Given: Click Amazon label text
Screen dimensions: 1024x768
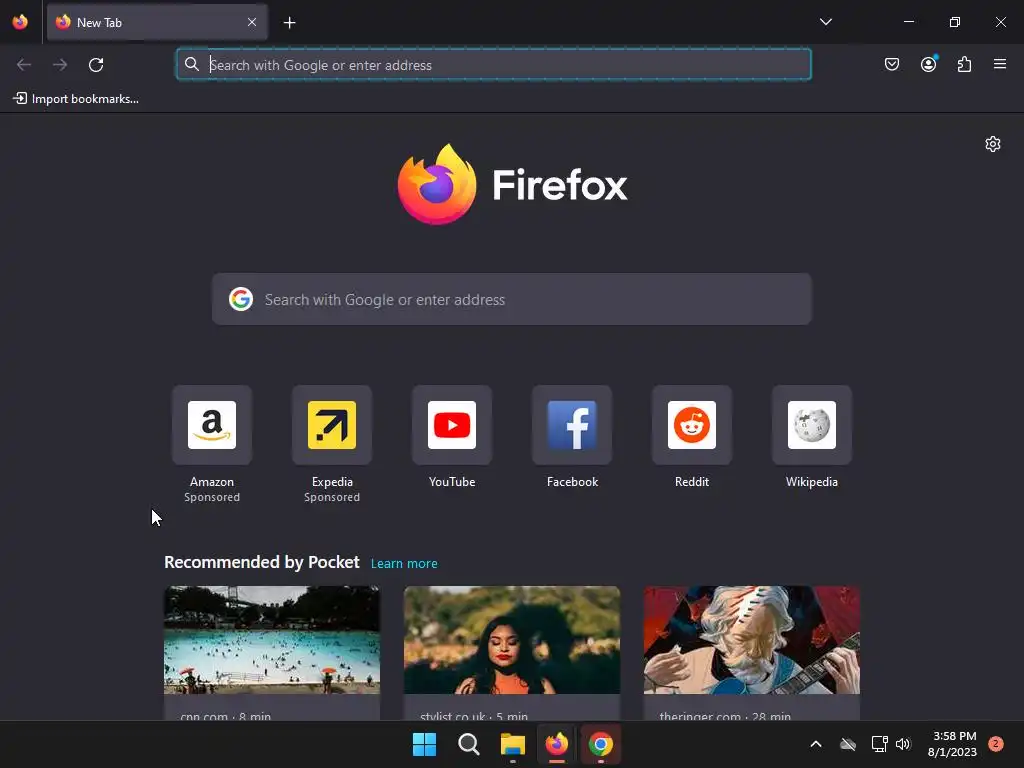Looking at the screenshot, I should [x=212, y=482].
